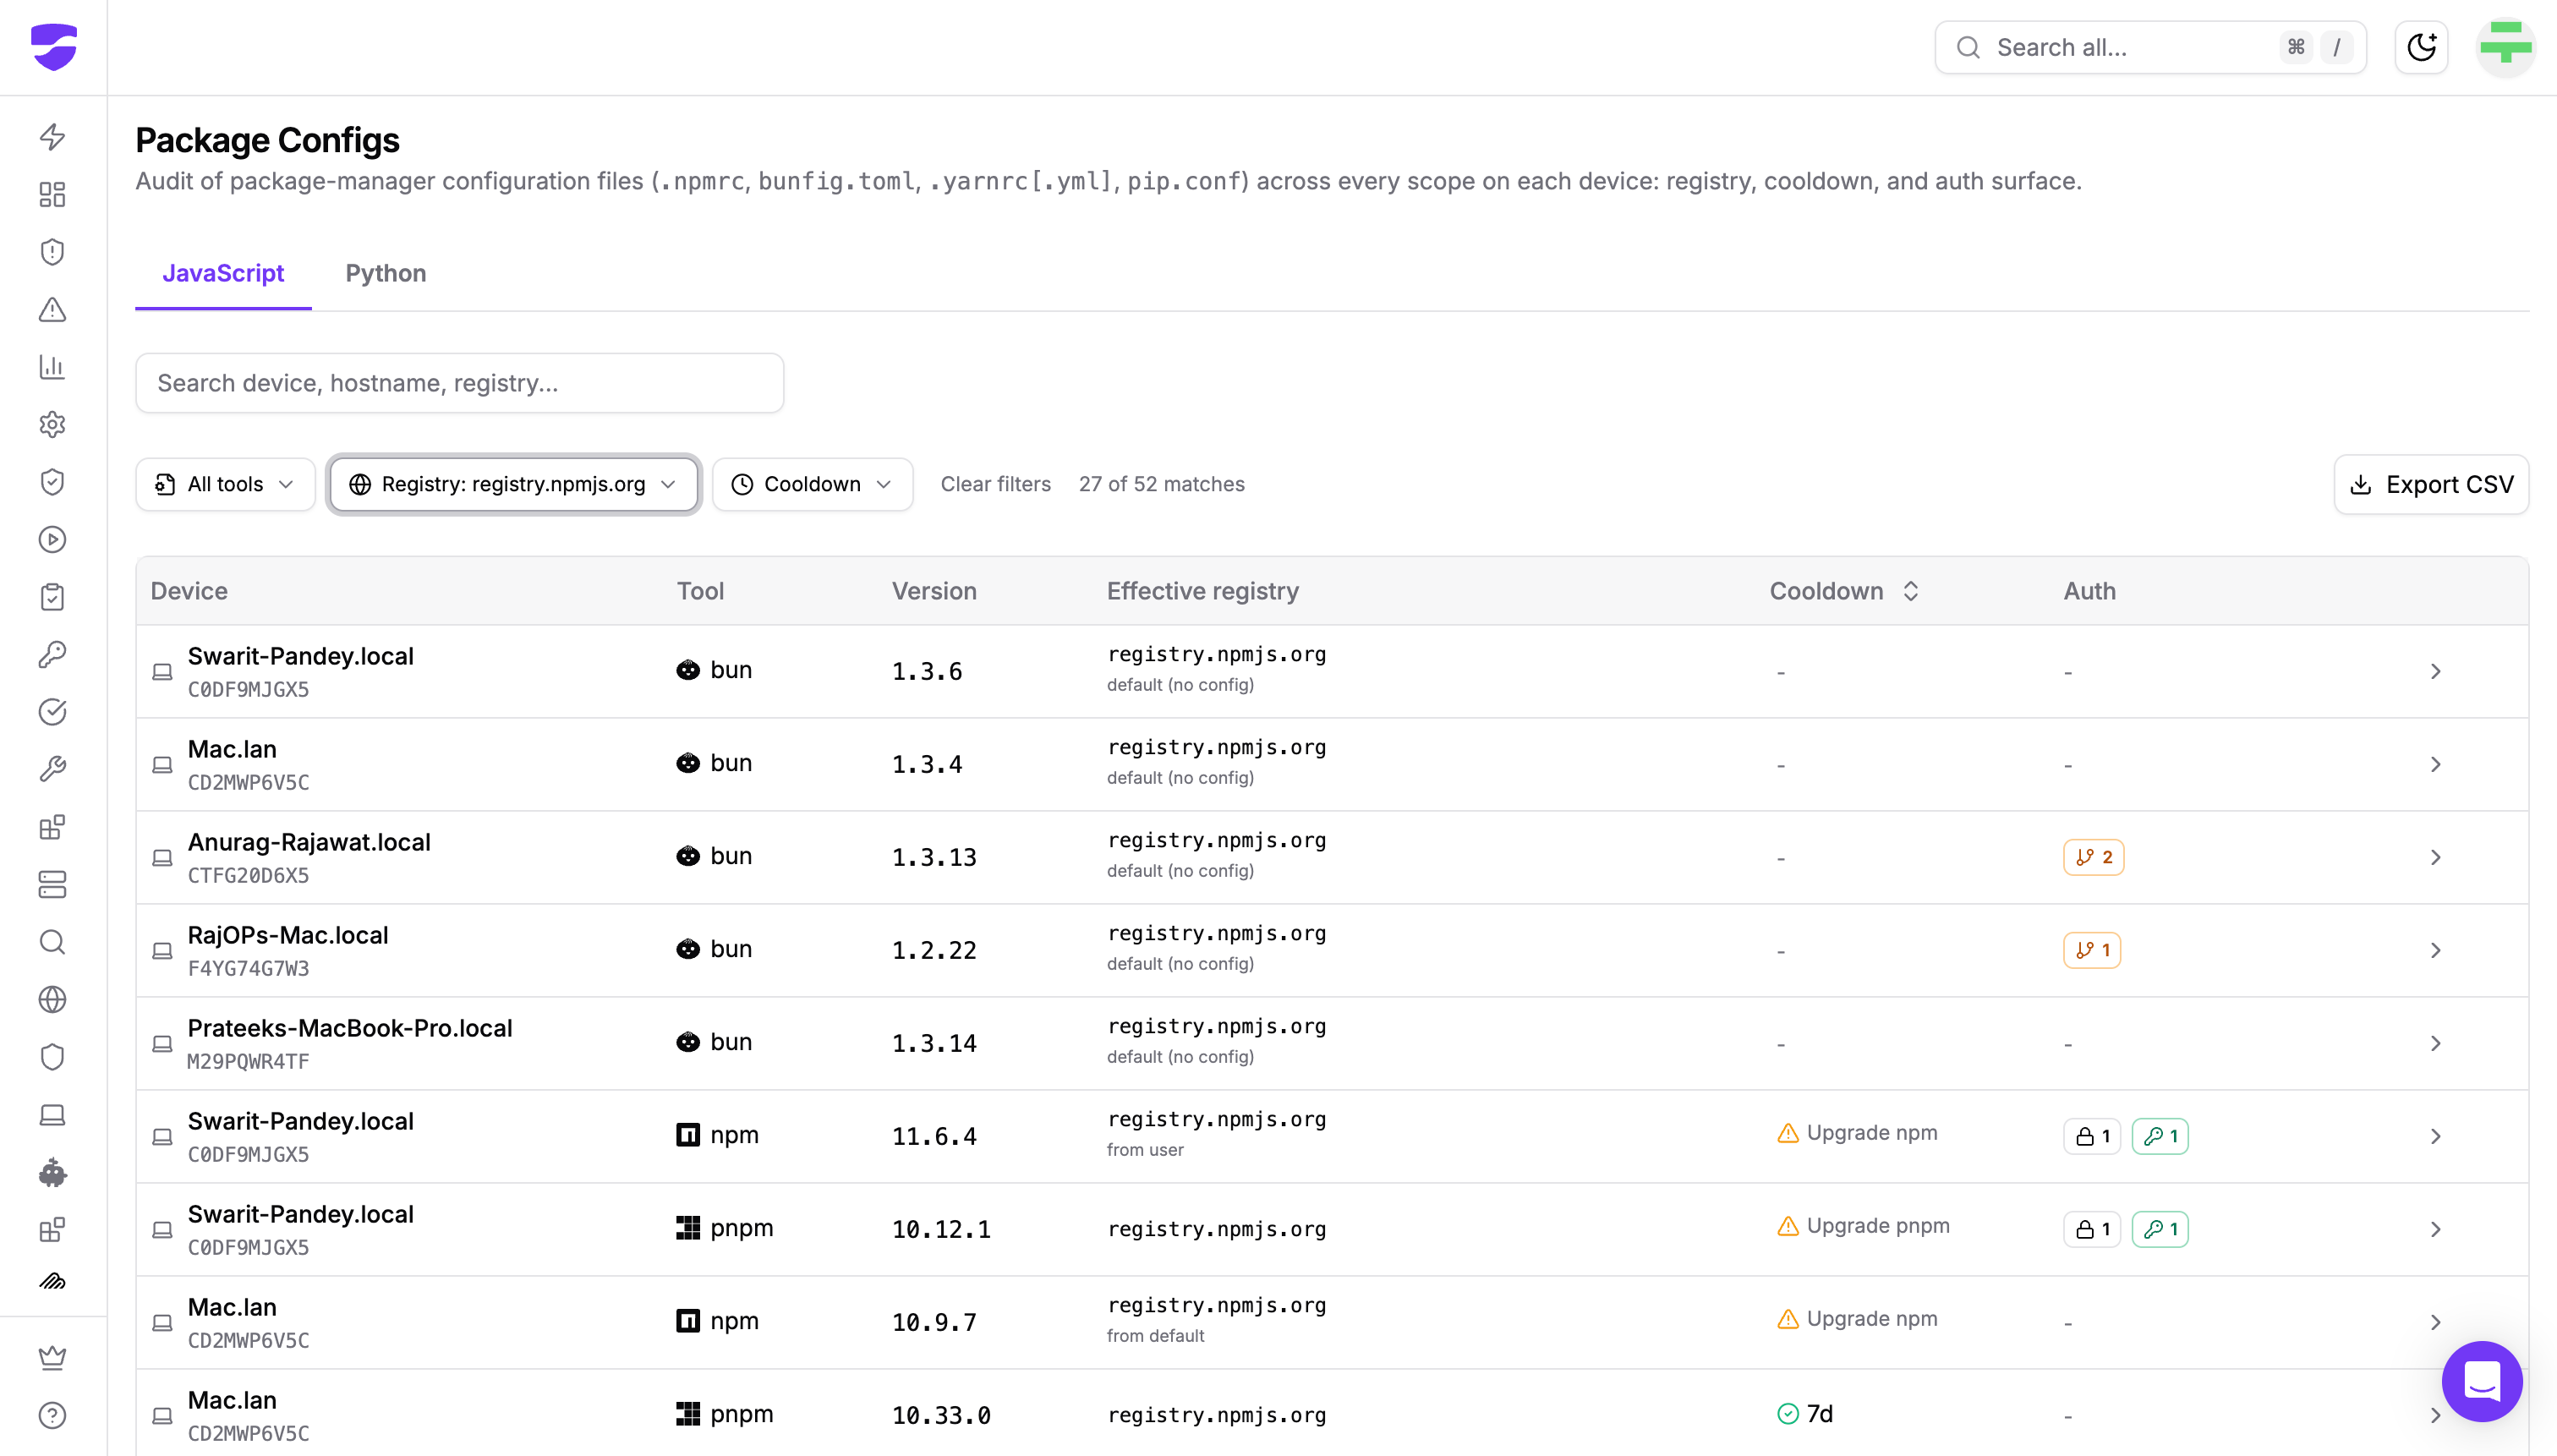The height and width of the screenshot is (1456, 2557).
Task: Open the Cooldown filter dropdown
Action: point(812,484)
